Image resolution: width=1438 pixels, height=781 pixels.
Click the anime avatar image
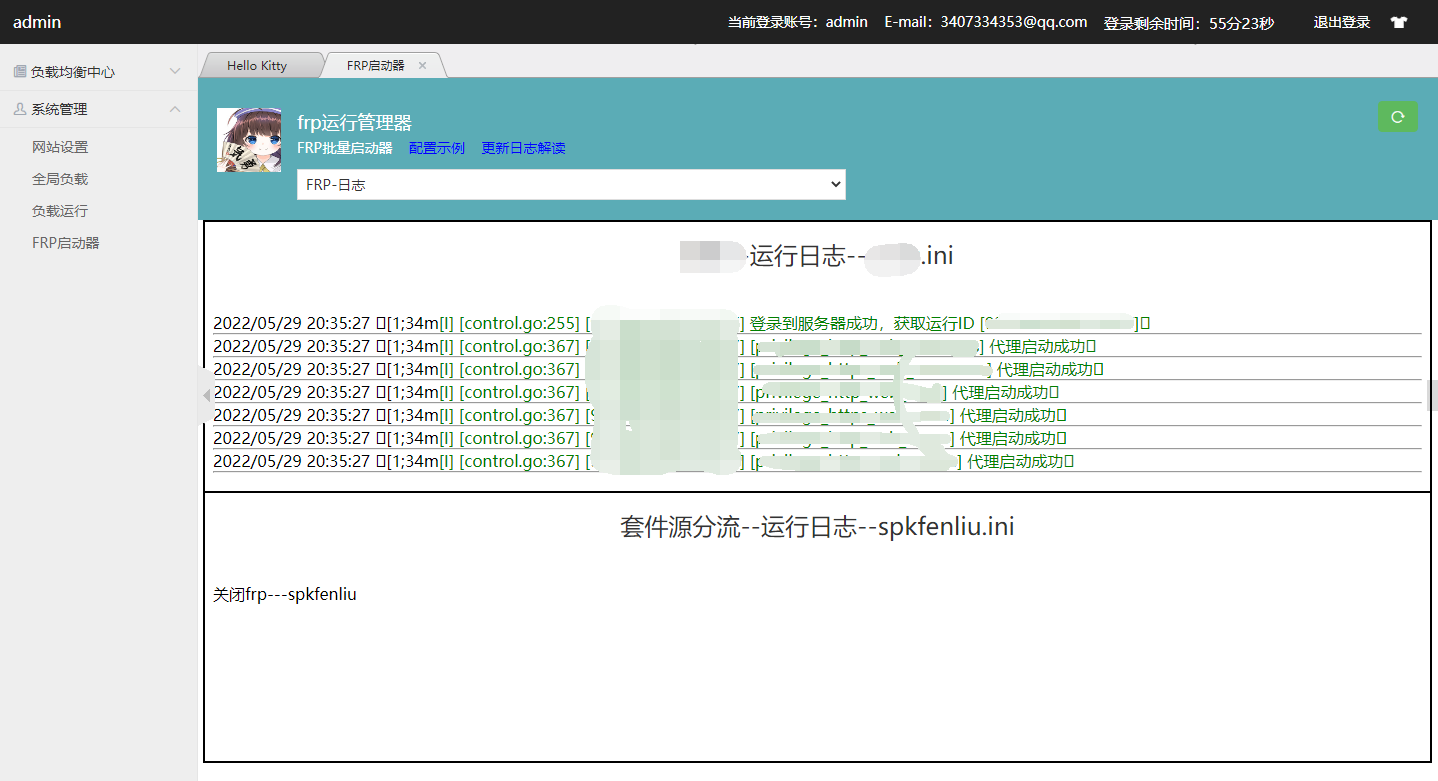coord(248,139)
